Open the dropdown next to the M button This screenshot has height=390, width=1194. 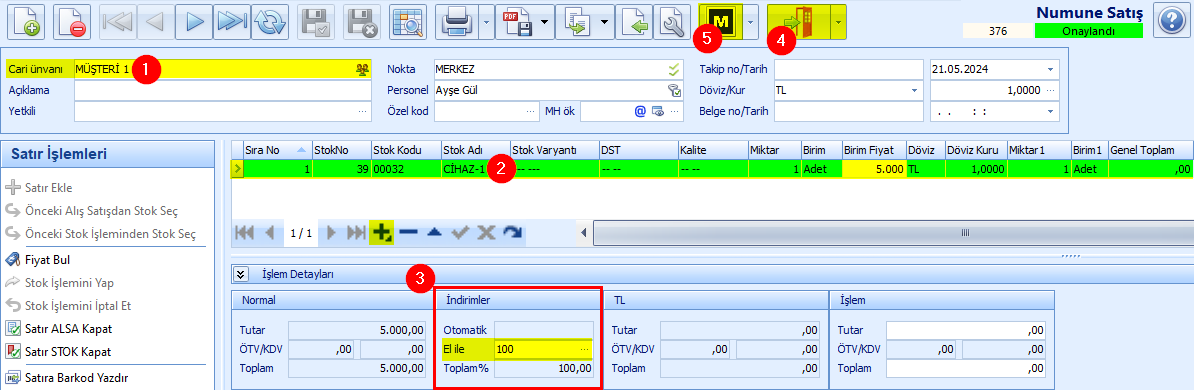point(751,23)
